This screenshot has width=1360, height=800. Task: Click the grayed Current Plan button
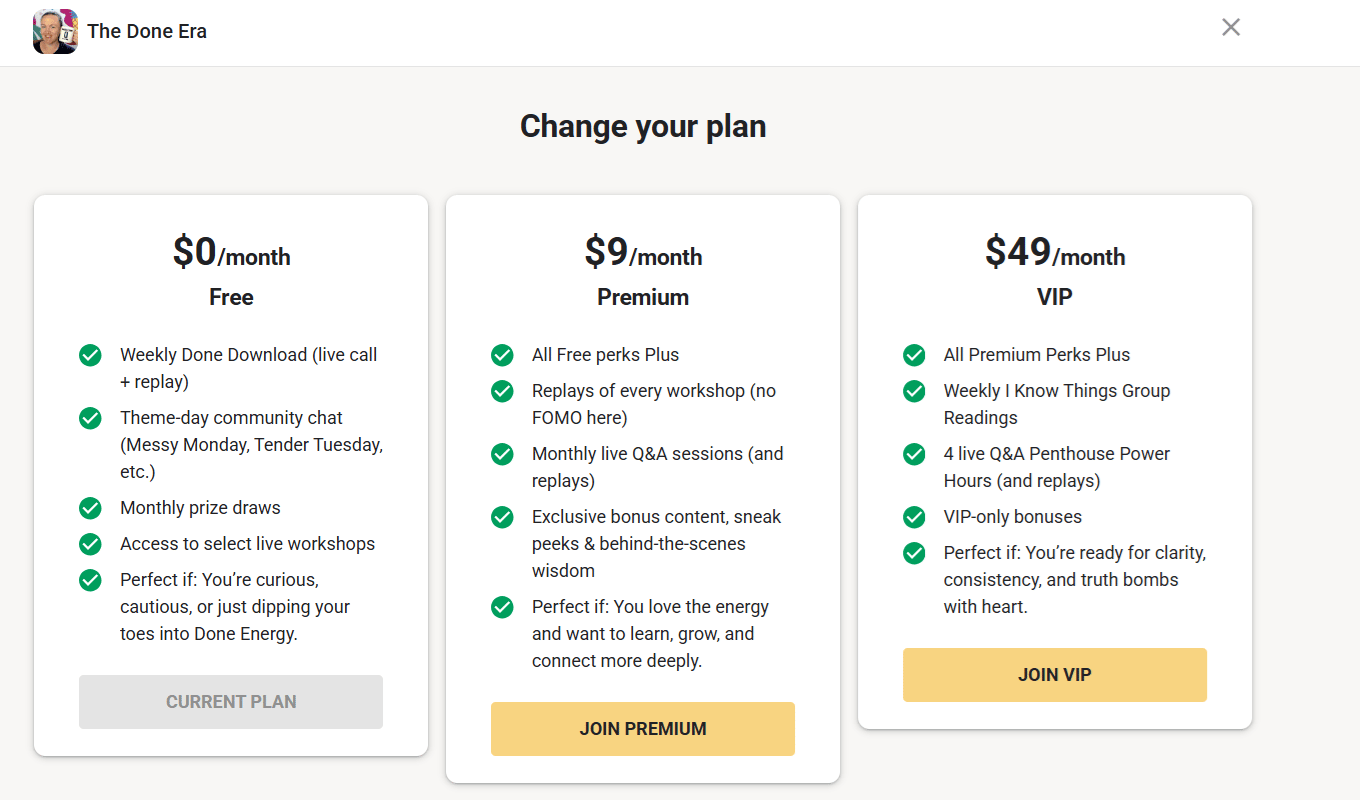click(x=231, y=702)
